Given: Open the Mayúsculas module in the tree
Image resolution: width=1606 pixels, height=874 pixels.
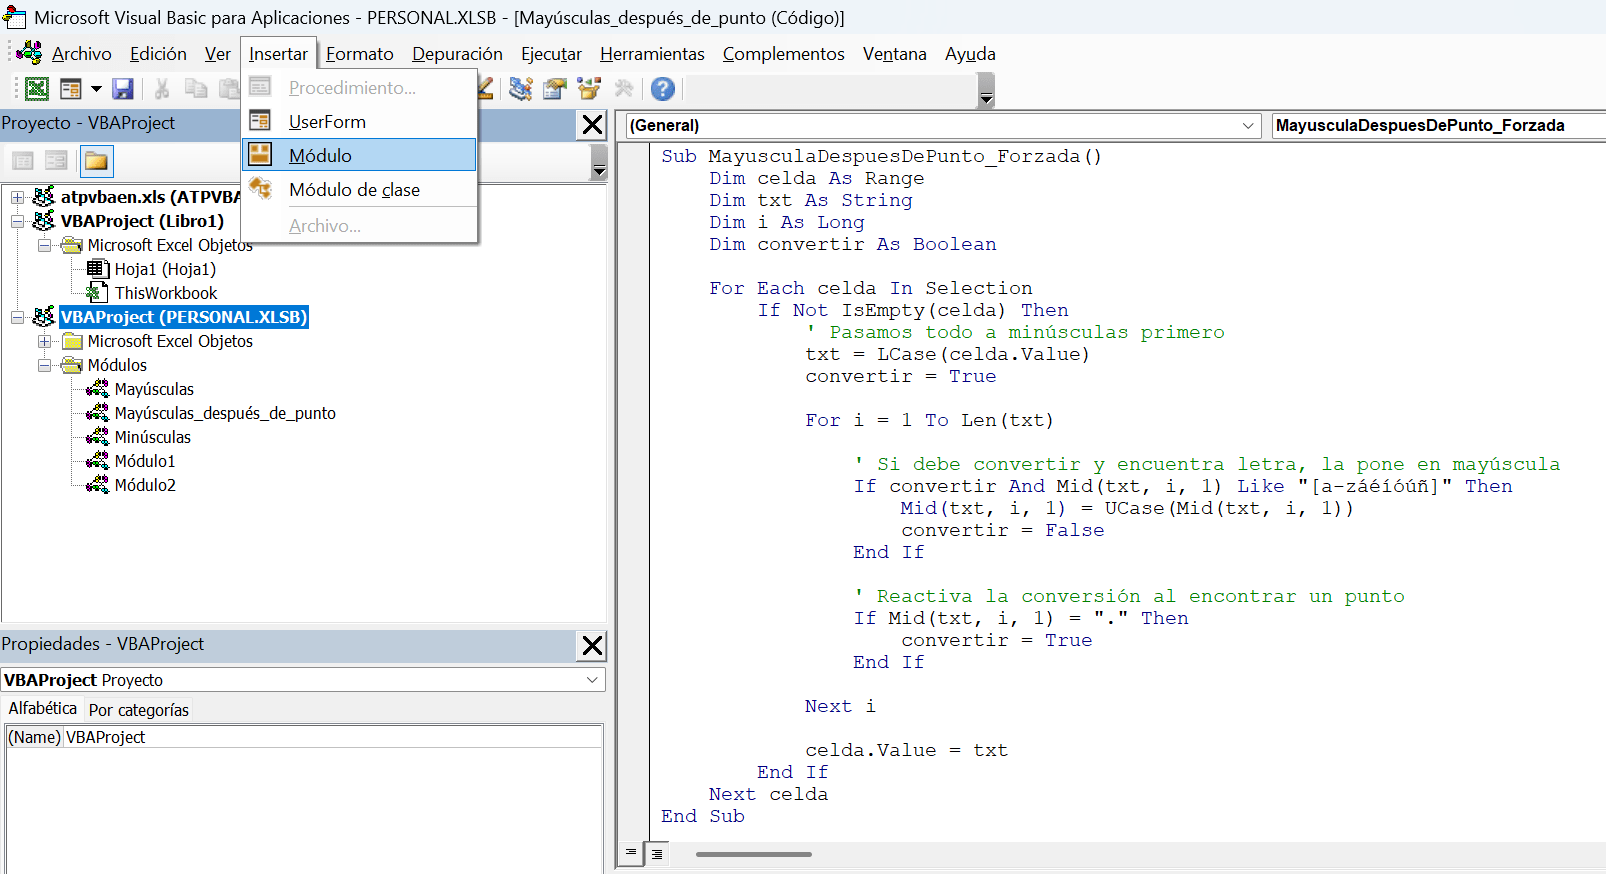Looking at the screenshot, I should [154, 389].
